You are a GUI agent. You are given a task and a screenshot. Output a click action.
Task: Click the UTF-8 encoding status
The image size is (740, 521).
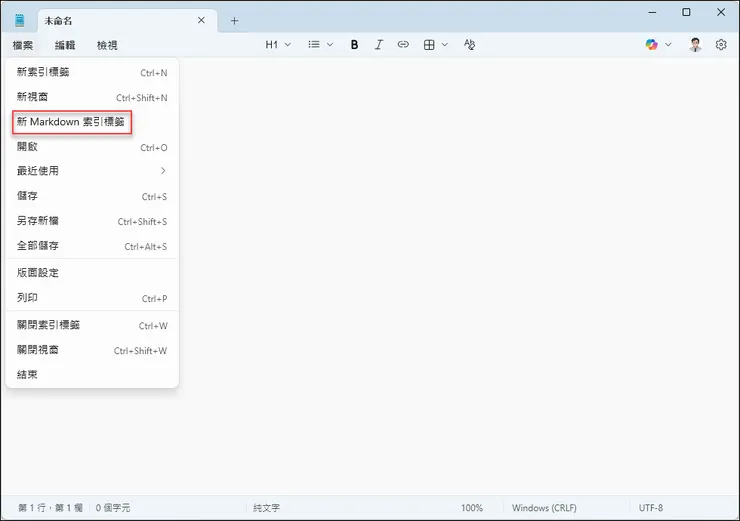tap(651, 508)
